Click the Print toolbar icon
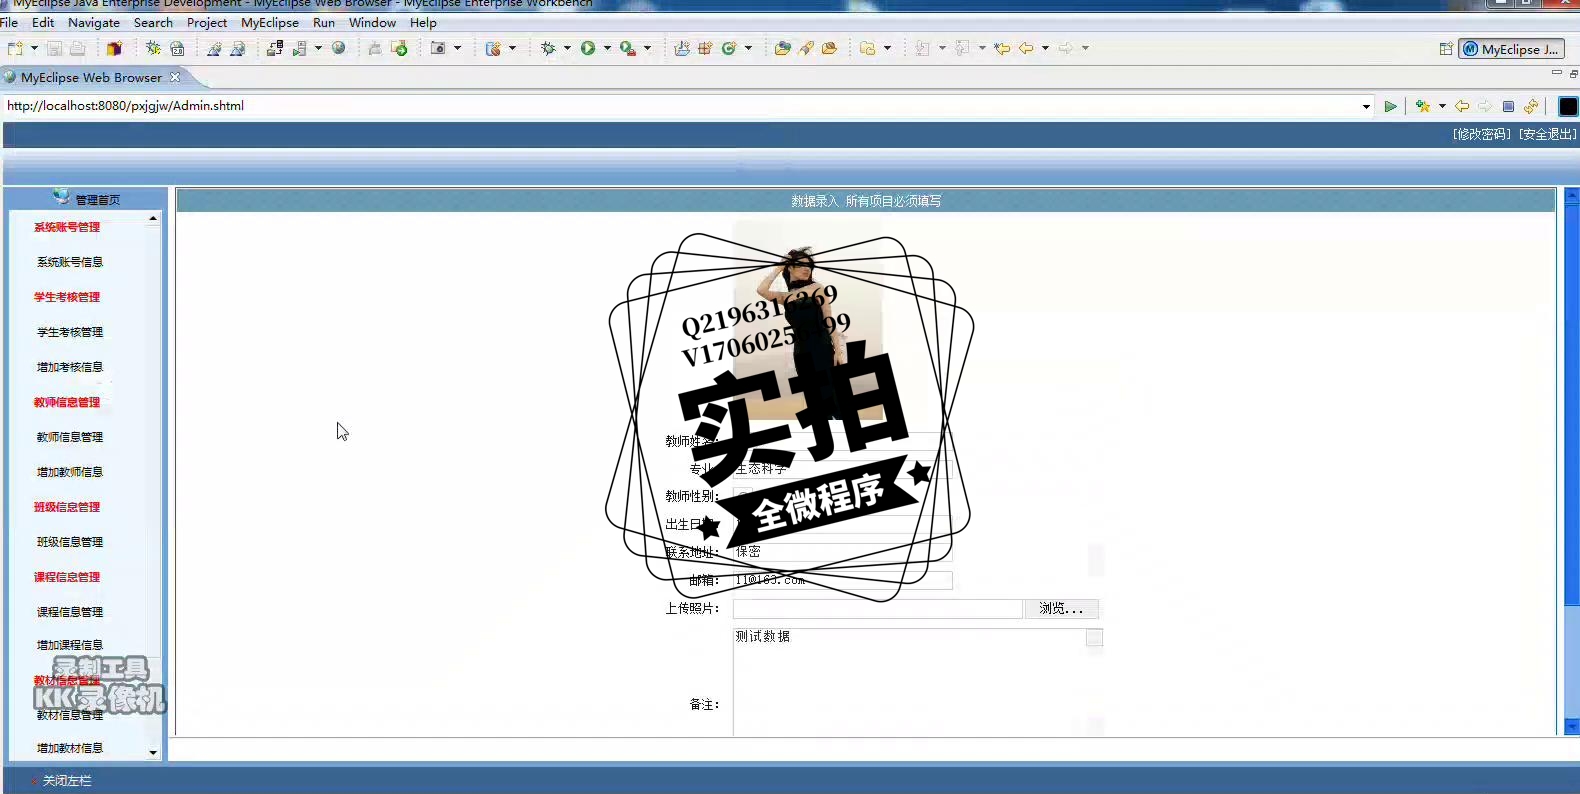The height and width of the screenshot is (794, 1580). pos(77,48)
